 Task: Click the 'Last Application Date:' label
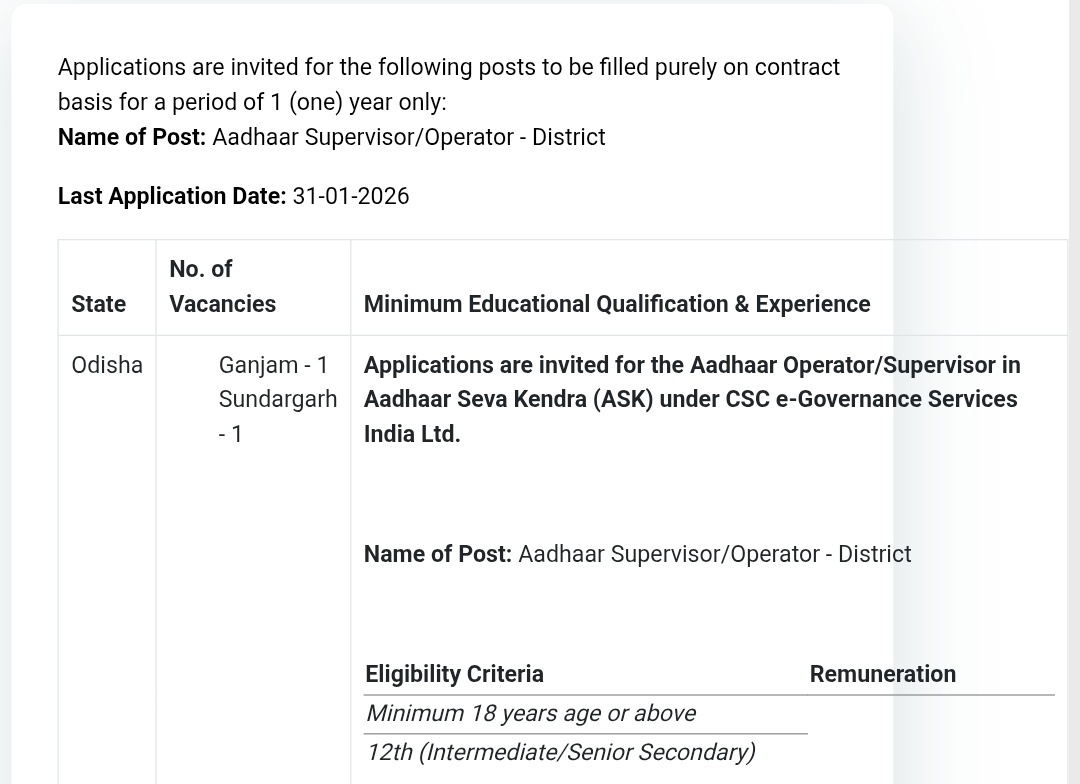(172, 196)
